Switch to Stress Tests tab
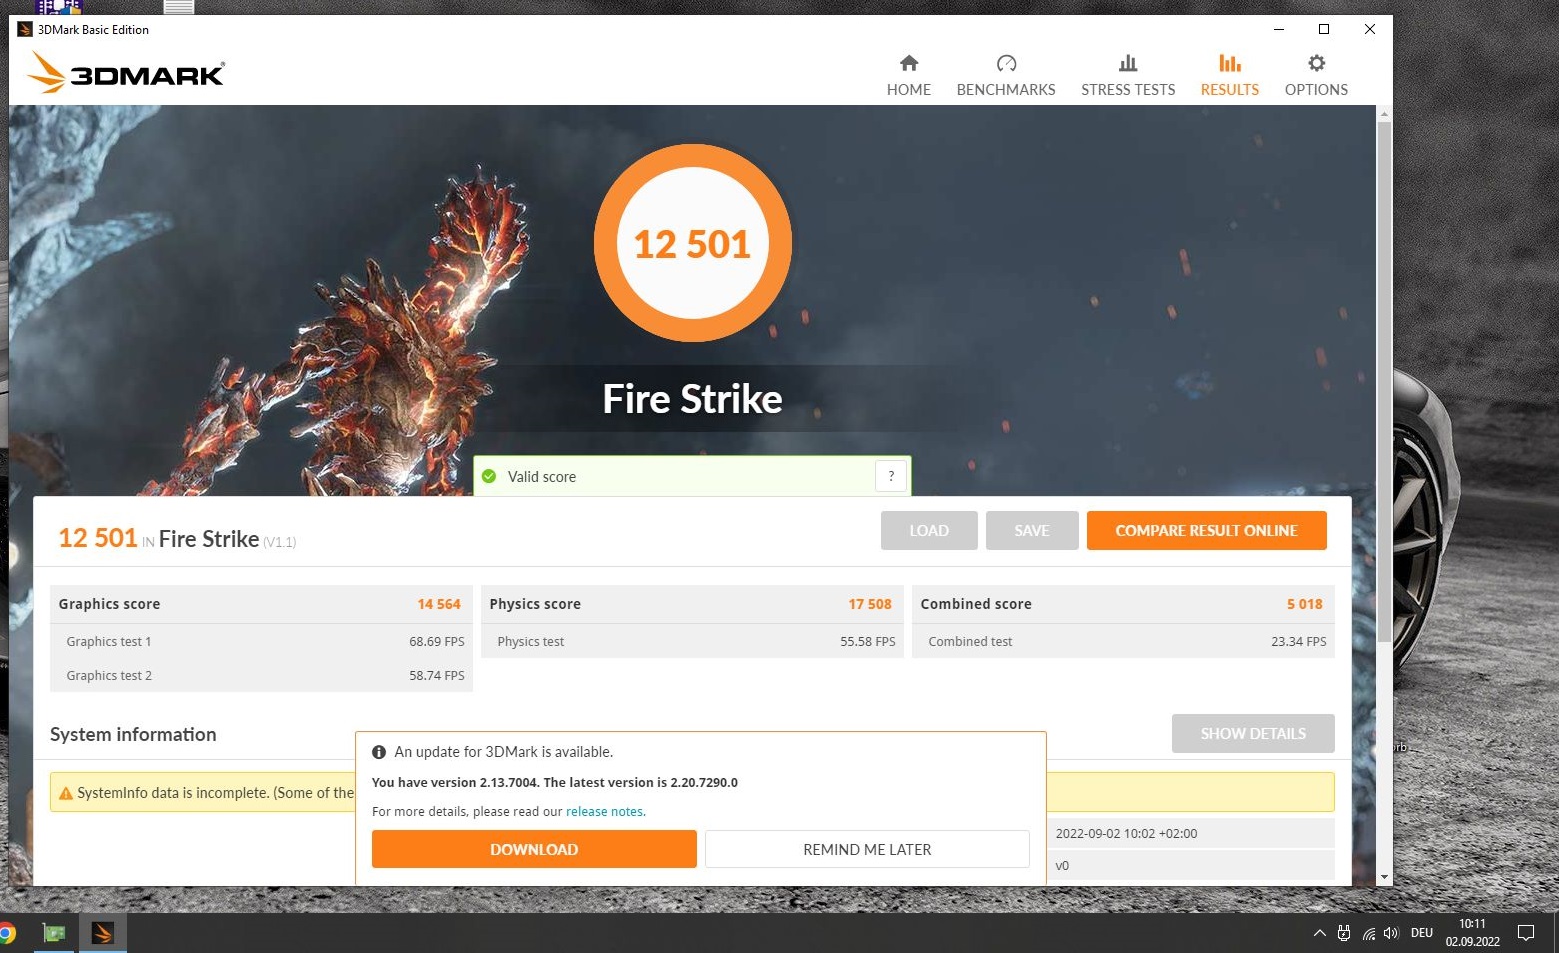The image size is (1559, 953). [x=1128, y=76]
